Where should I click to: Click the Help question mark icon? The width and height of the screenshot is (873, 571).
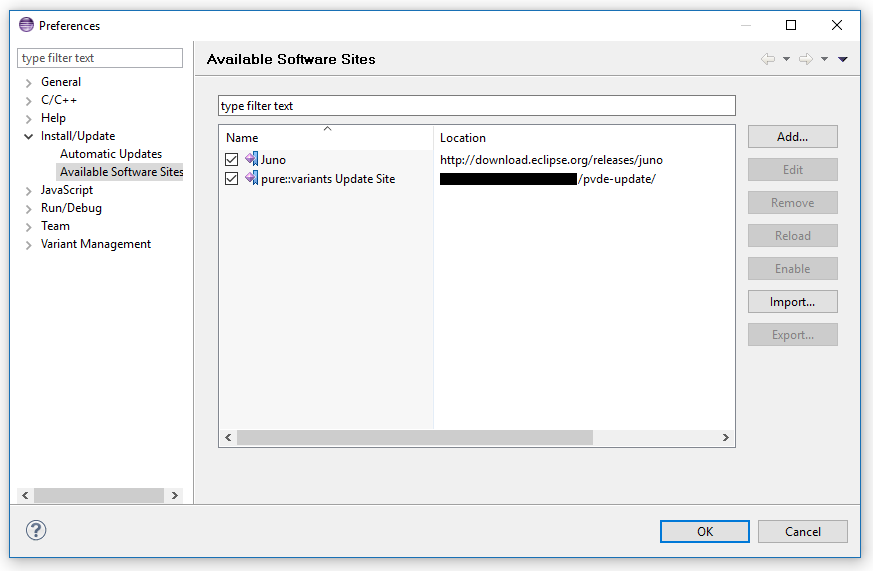pos(37,531)
